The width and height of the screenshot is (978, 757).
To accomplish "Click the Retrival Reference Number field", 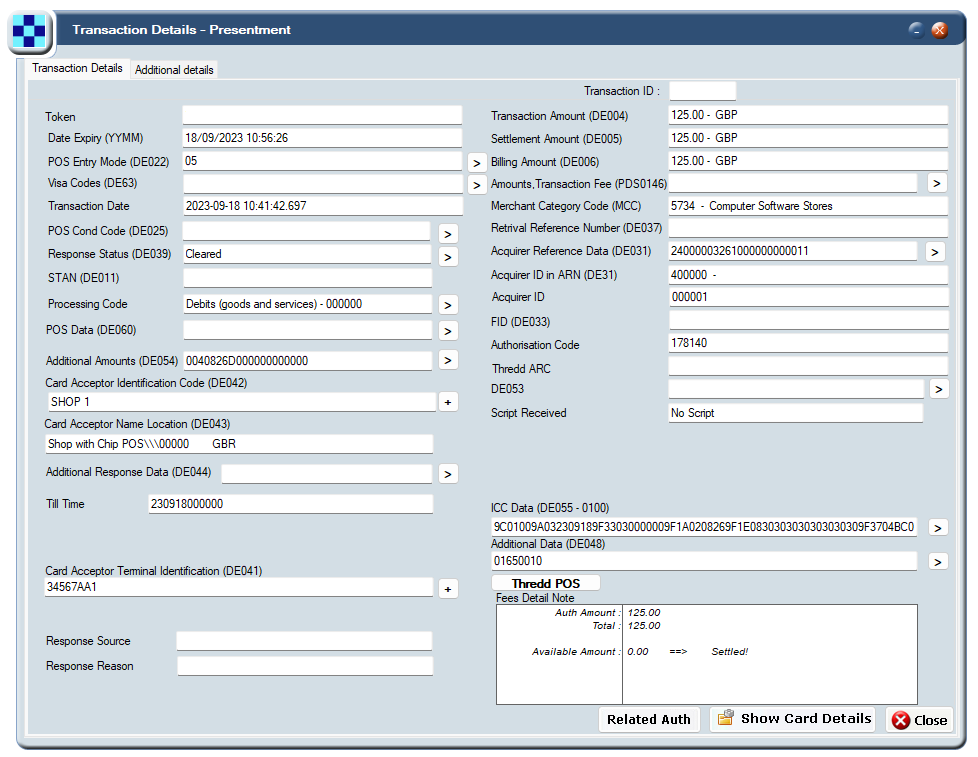I will 808,228.
